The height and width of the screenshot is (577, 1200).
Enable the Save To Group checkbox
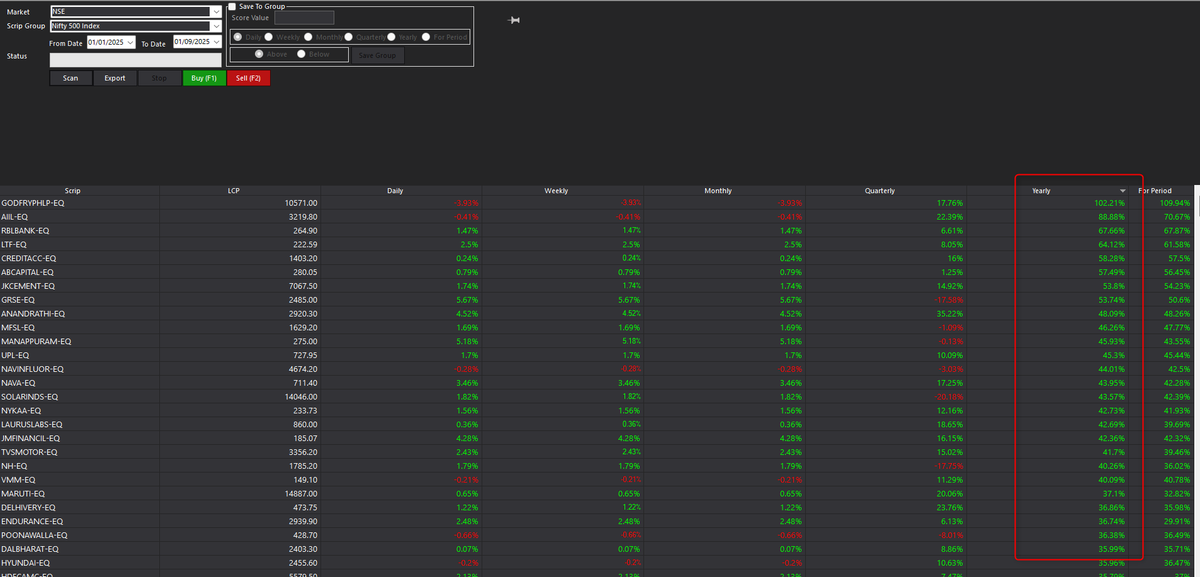(x=232, y=5)
